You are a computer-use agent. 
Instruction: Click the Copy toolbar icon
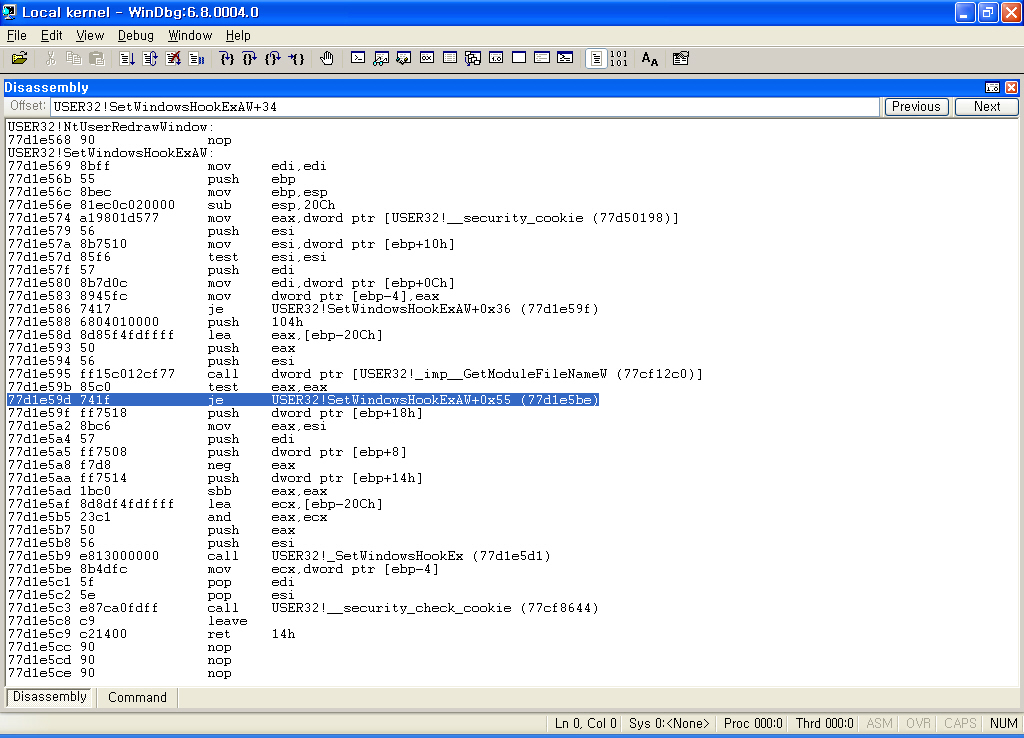(73, 59)
